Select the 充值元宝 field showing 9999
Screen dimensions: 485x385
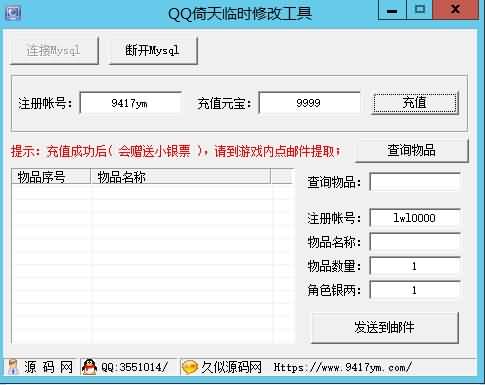pos(309,103)
